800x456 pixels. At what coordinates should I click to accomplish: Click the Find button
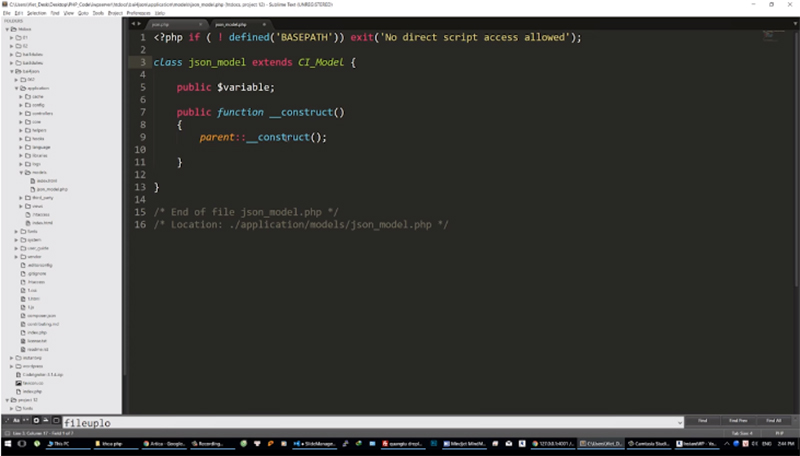pos(702,421)
